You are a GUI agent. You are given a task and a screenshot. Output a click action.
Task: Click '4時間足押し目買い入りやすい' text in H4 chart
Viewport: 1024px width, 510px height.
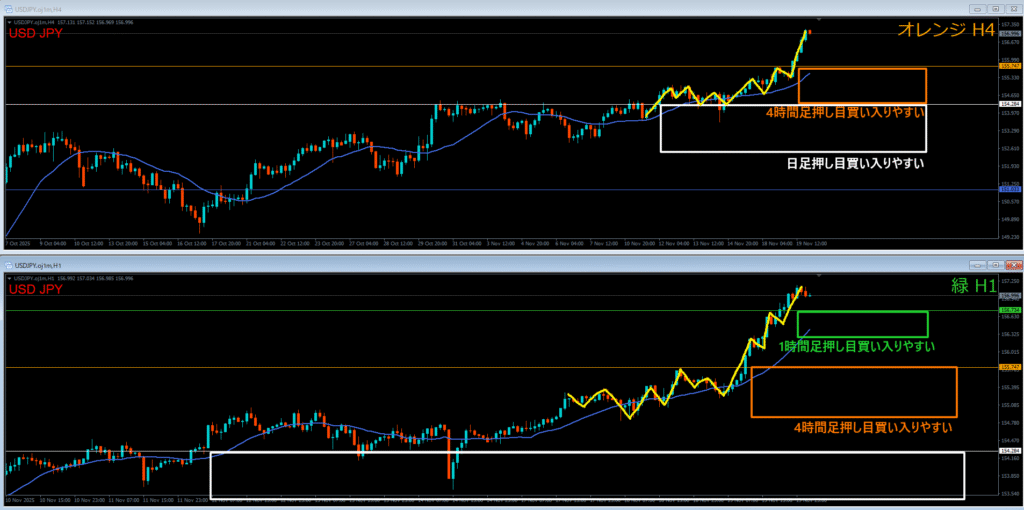(x=845, y=113)
